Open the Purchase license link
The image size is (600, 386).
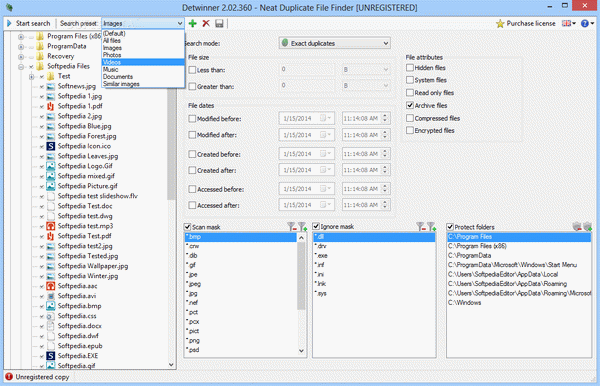coord(525,23)
